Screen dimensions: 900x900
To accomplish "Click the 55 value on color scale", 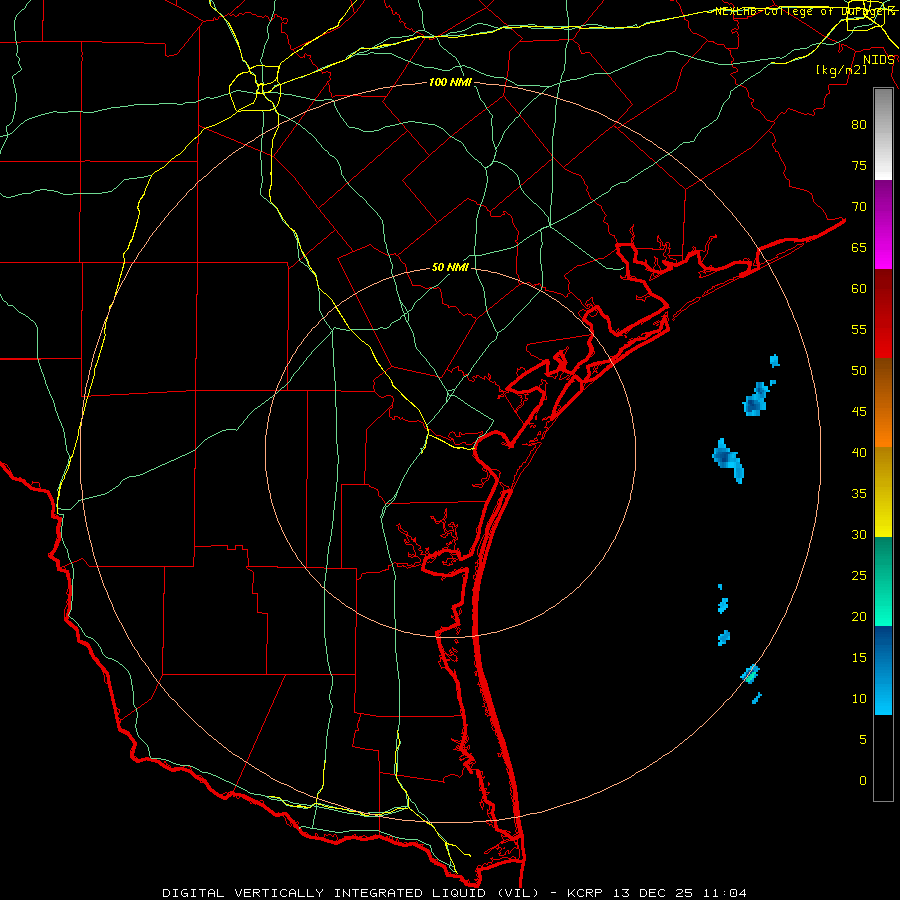I will (x=859, y=329).
